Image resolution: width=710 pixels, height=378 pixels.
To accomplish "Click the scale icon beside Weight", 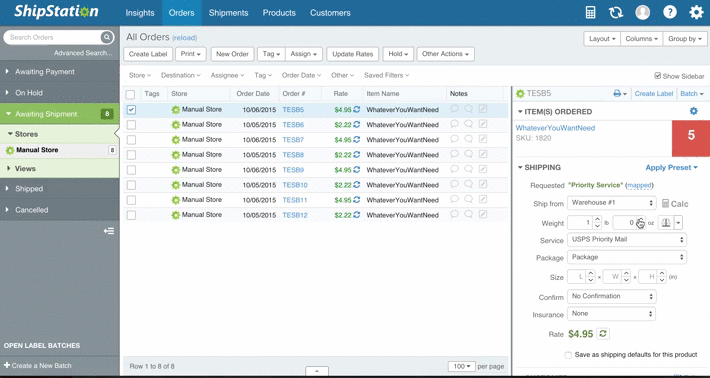I will click(x=666, y=222).
